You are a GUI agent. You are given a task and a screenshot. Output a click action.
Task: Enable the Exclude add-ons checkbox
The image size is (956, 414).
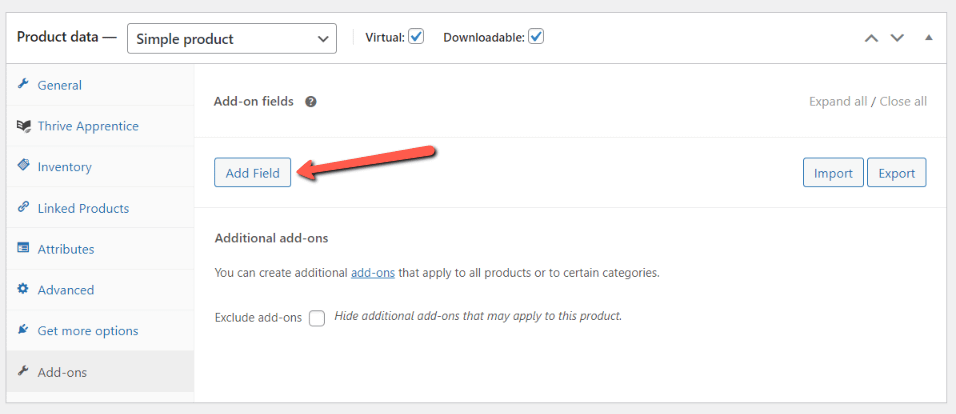click(317, 318)
